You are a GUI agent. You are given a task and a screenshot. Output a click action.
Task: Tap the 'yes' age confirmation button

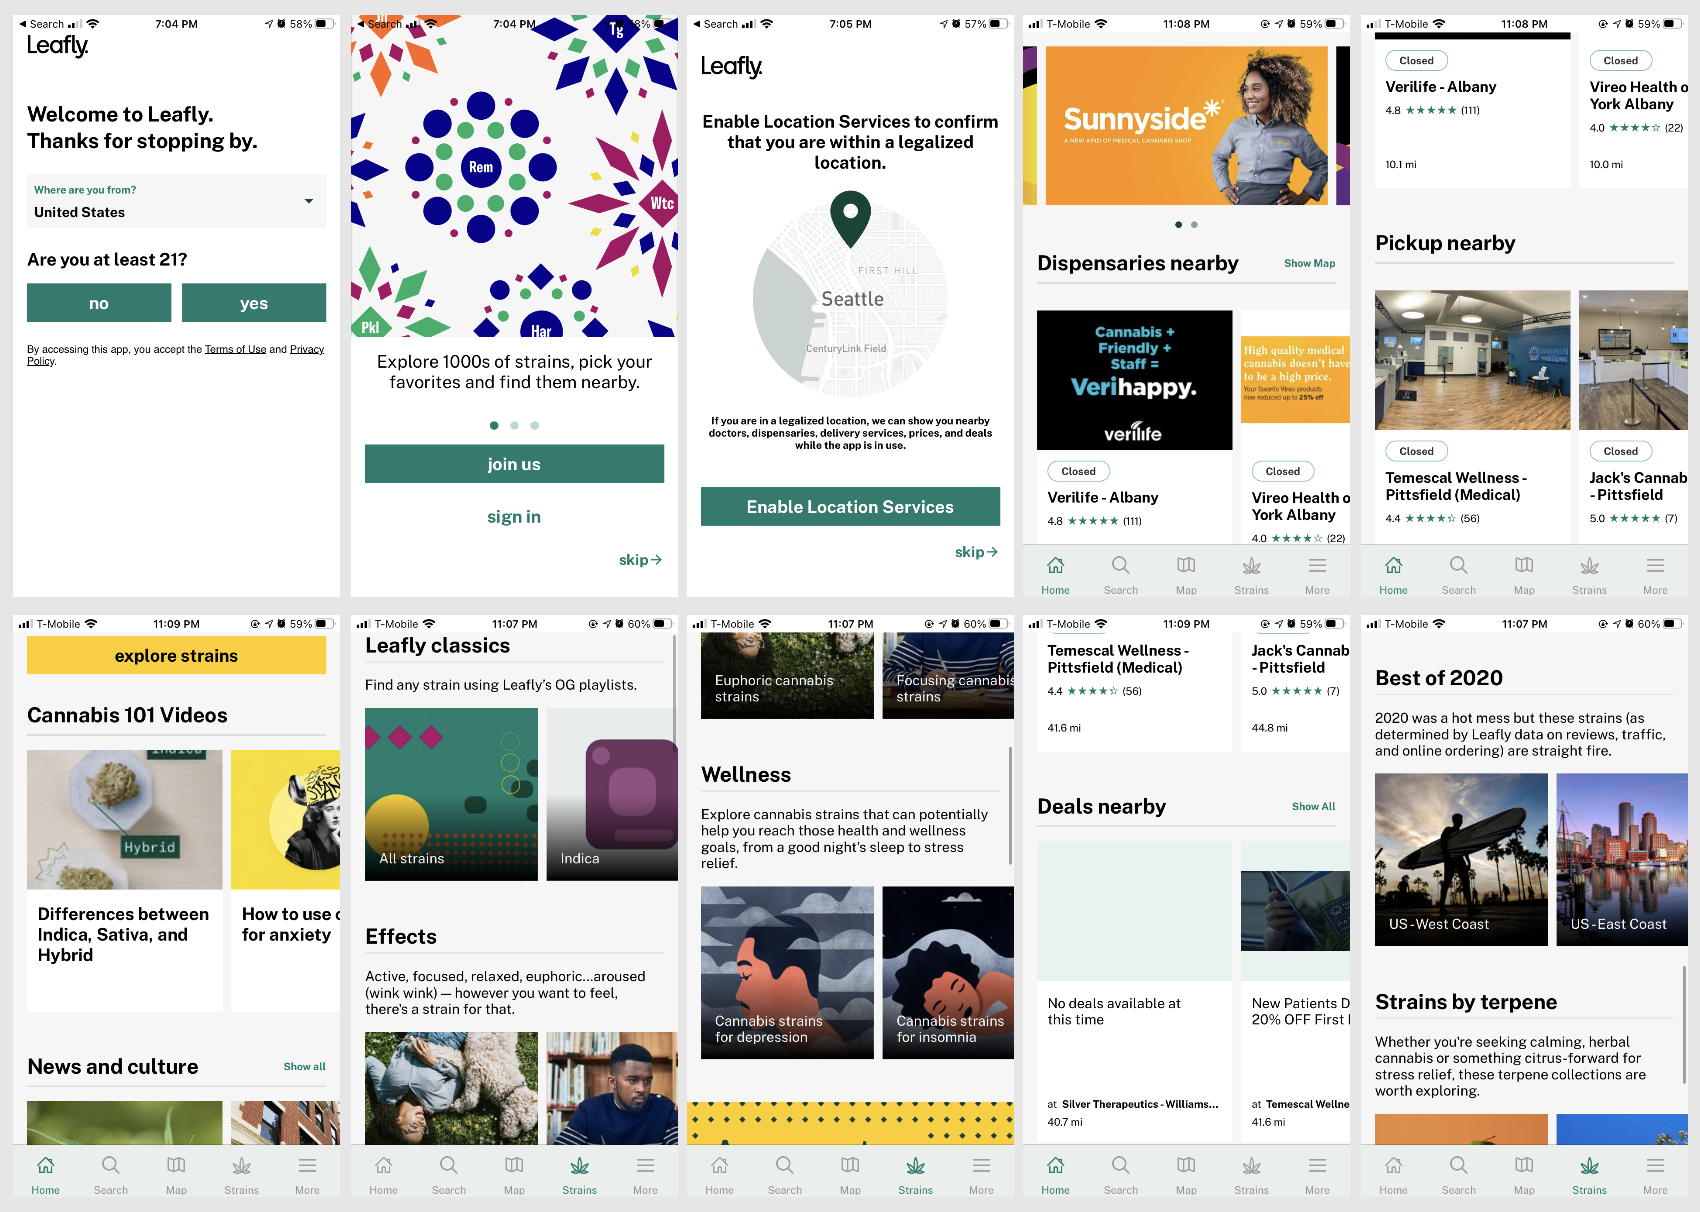pyautogui.click(x=254, y=303)
